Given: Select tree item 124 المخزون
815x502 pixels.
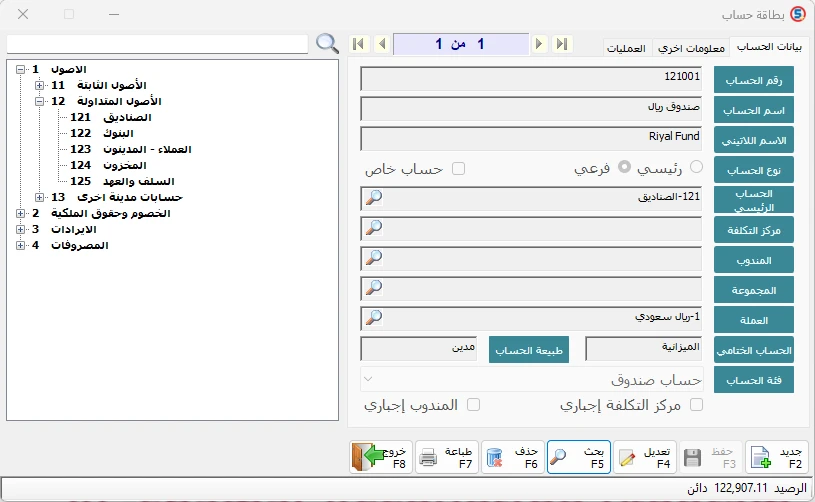Looking at the screenshot, I should tap(108, 165).
